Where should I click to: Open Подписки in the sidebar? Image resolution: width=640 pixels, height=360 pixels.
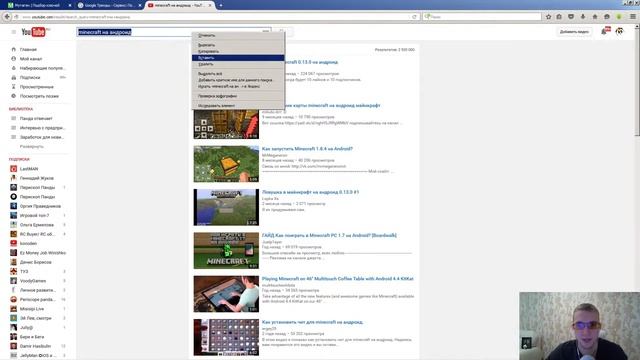tap(30, 78)
